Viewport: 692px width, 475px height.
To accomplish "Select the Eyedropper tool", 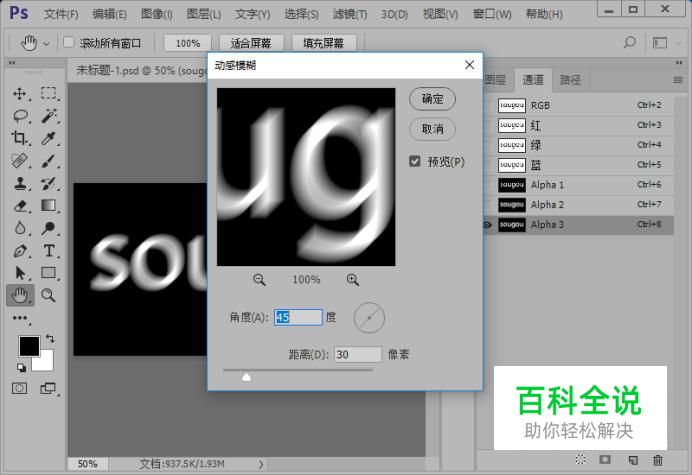I will tap(49, 138).
